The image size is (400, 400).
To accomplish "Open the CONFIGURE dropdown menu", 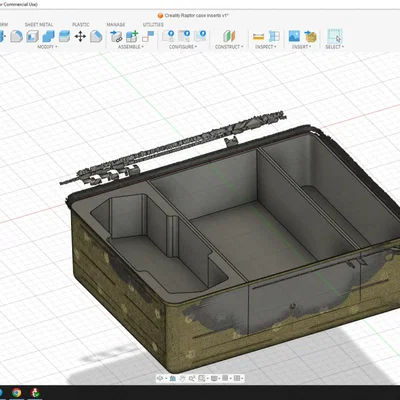I will tap(183, 47).
